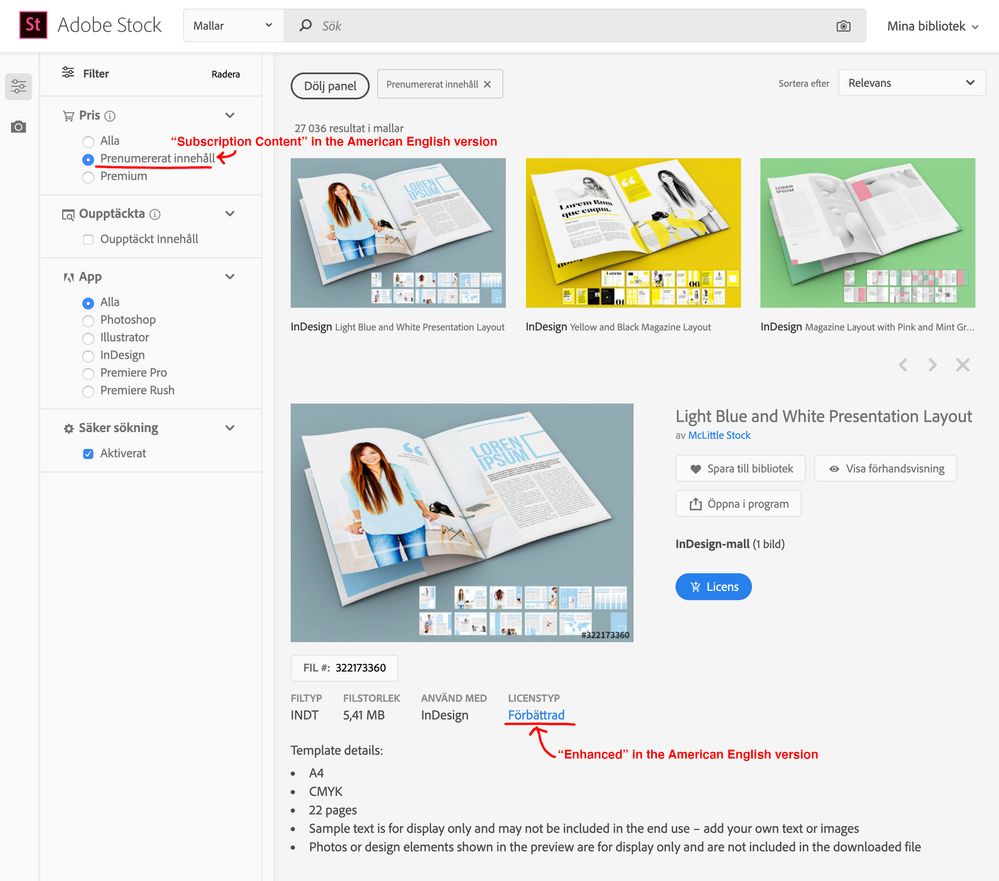Go to next item arrow in detail panel
Viewport: 999px width, 881px height.
933,365
